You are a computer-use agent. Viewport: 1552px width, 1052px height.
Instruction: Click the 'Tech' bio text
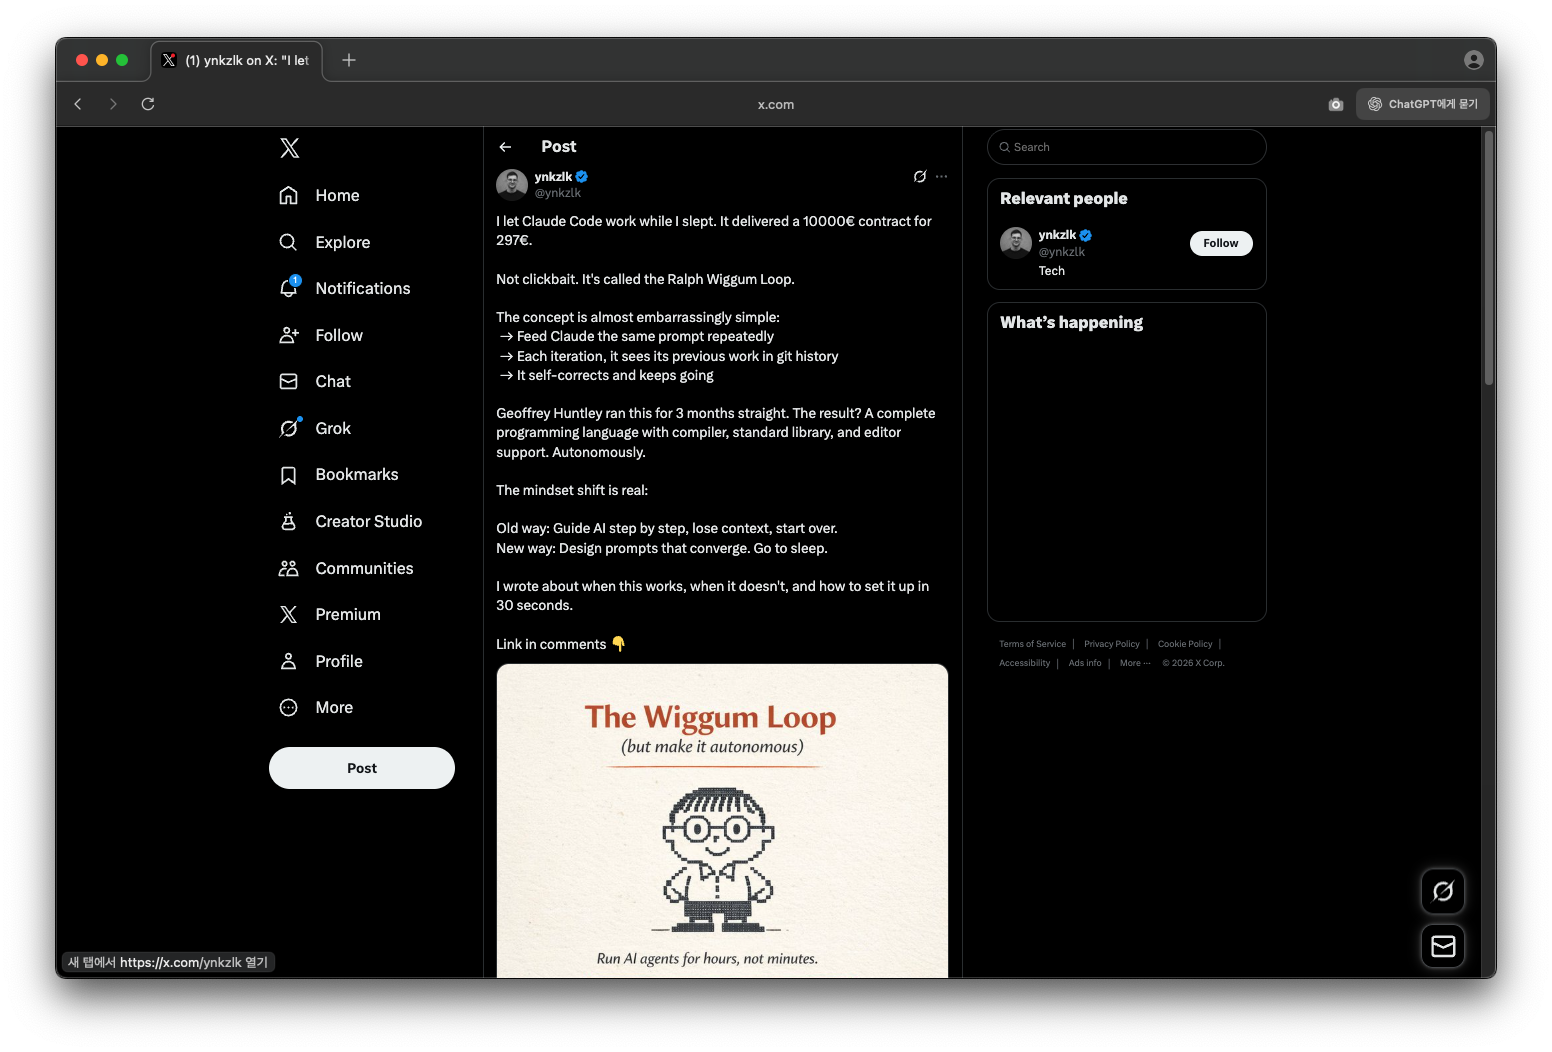click(1052, 271)
